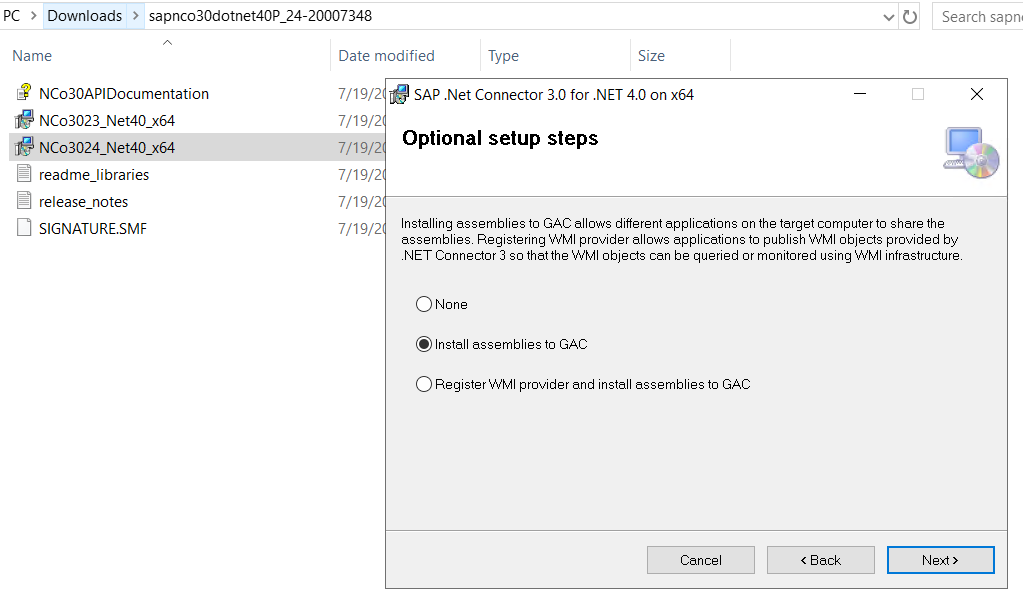The height and width of the screenshot is (598, 1023).
Task: Expand chevron before Downloads in breadcrumb
Action: [33, 16]
